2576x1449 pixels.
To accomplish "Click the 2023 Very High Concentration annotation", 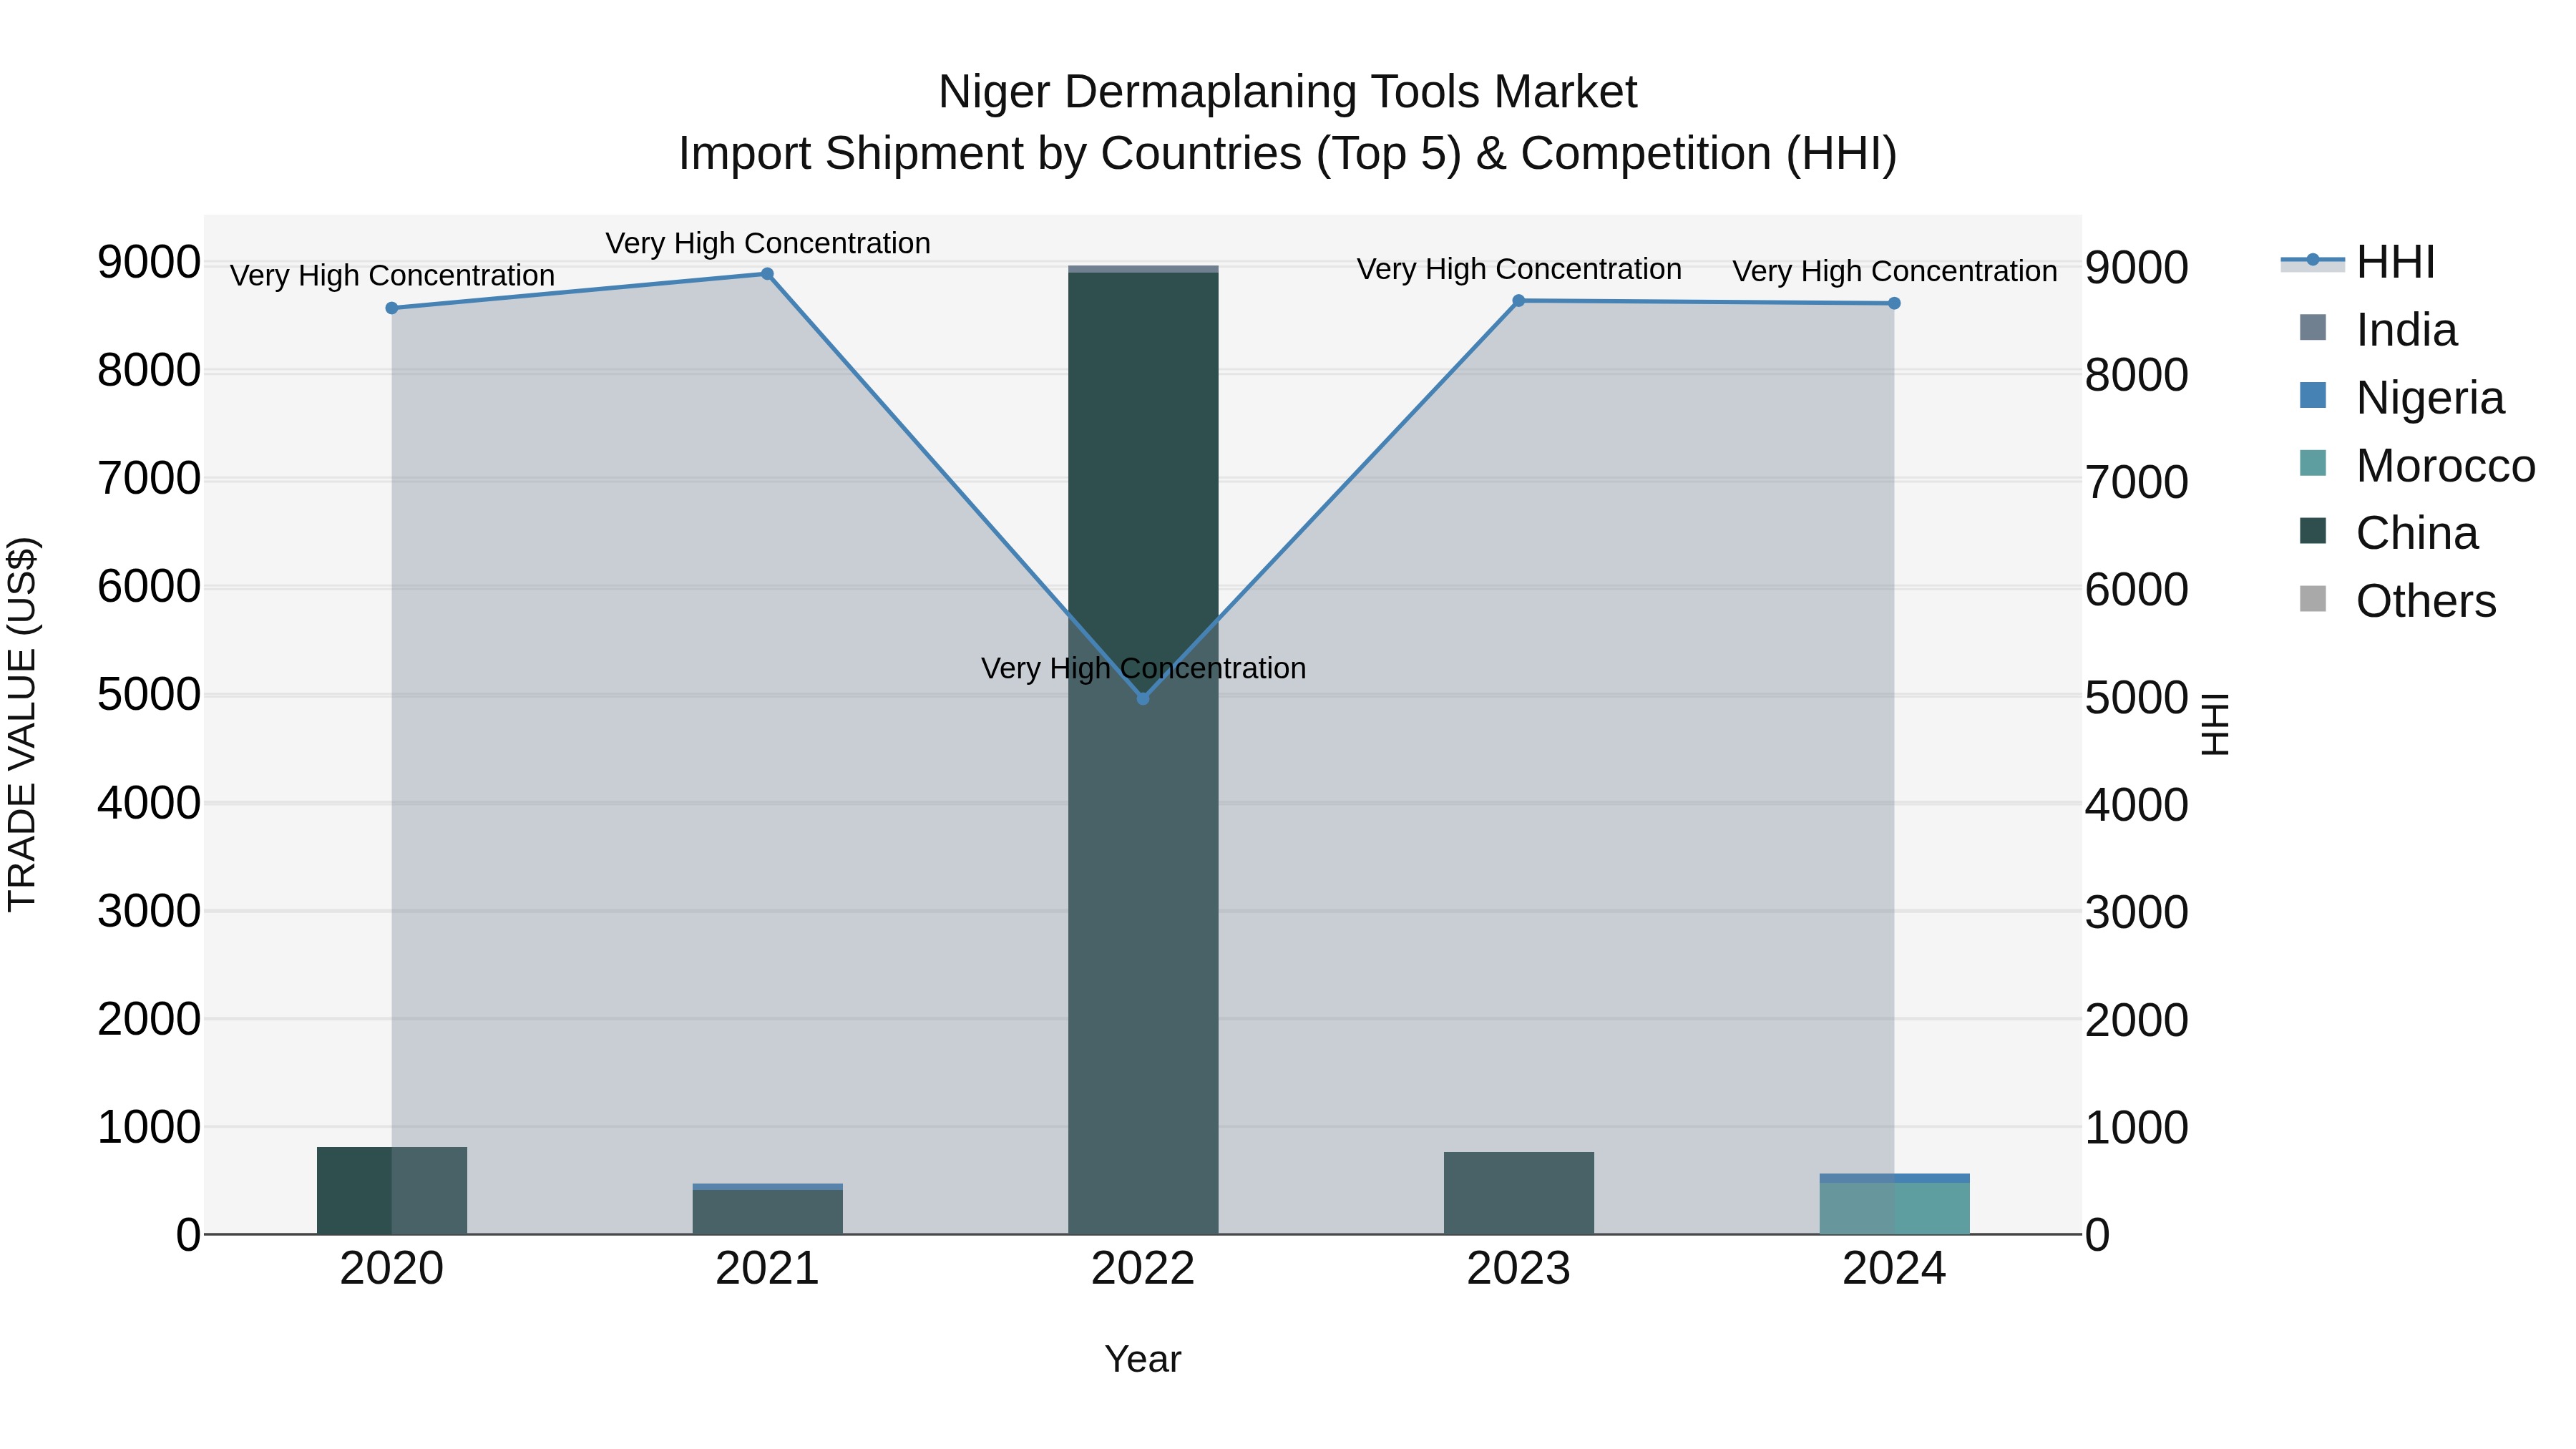I will 1519,269.
